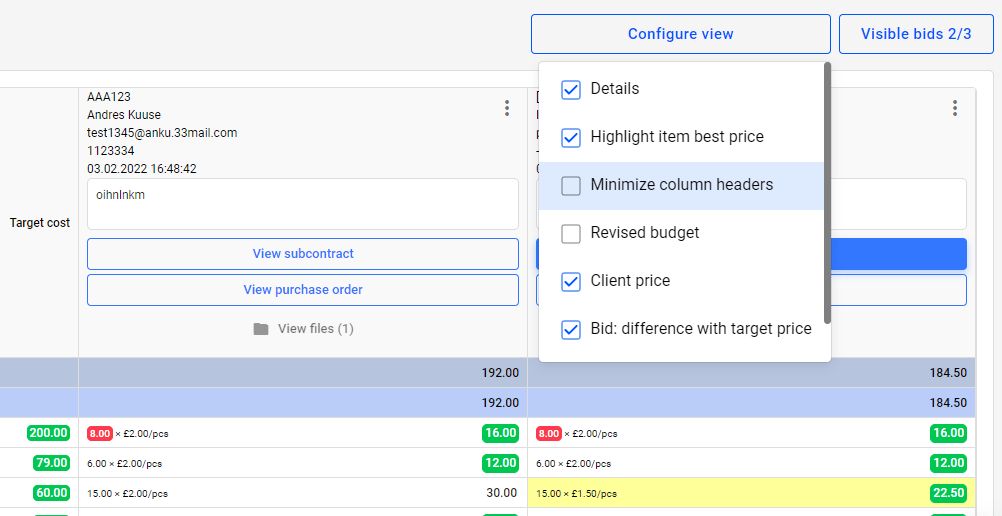The width and height of the screenshot is (1002, 516).
Task: Click the View purchase order button
Action: point(303,290)
